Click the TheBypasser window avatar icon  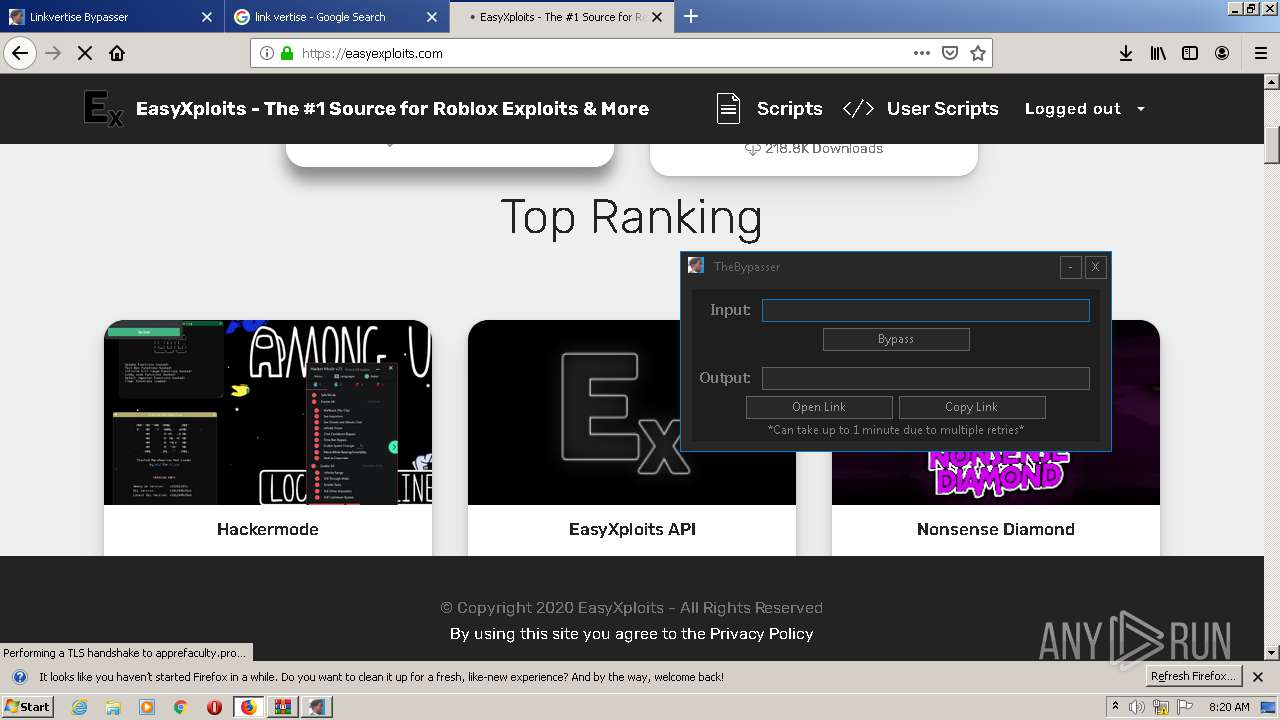pos(696,266)
